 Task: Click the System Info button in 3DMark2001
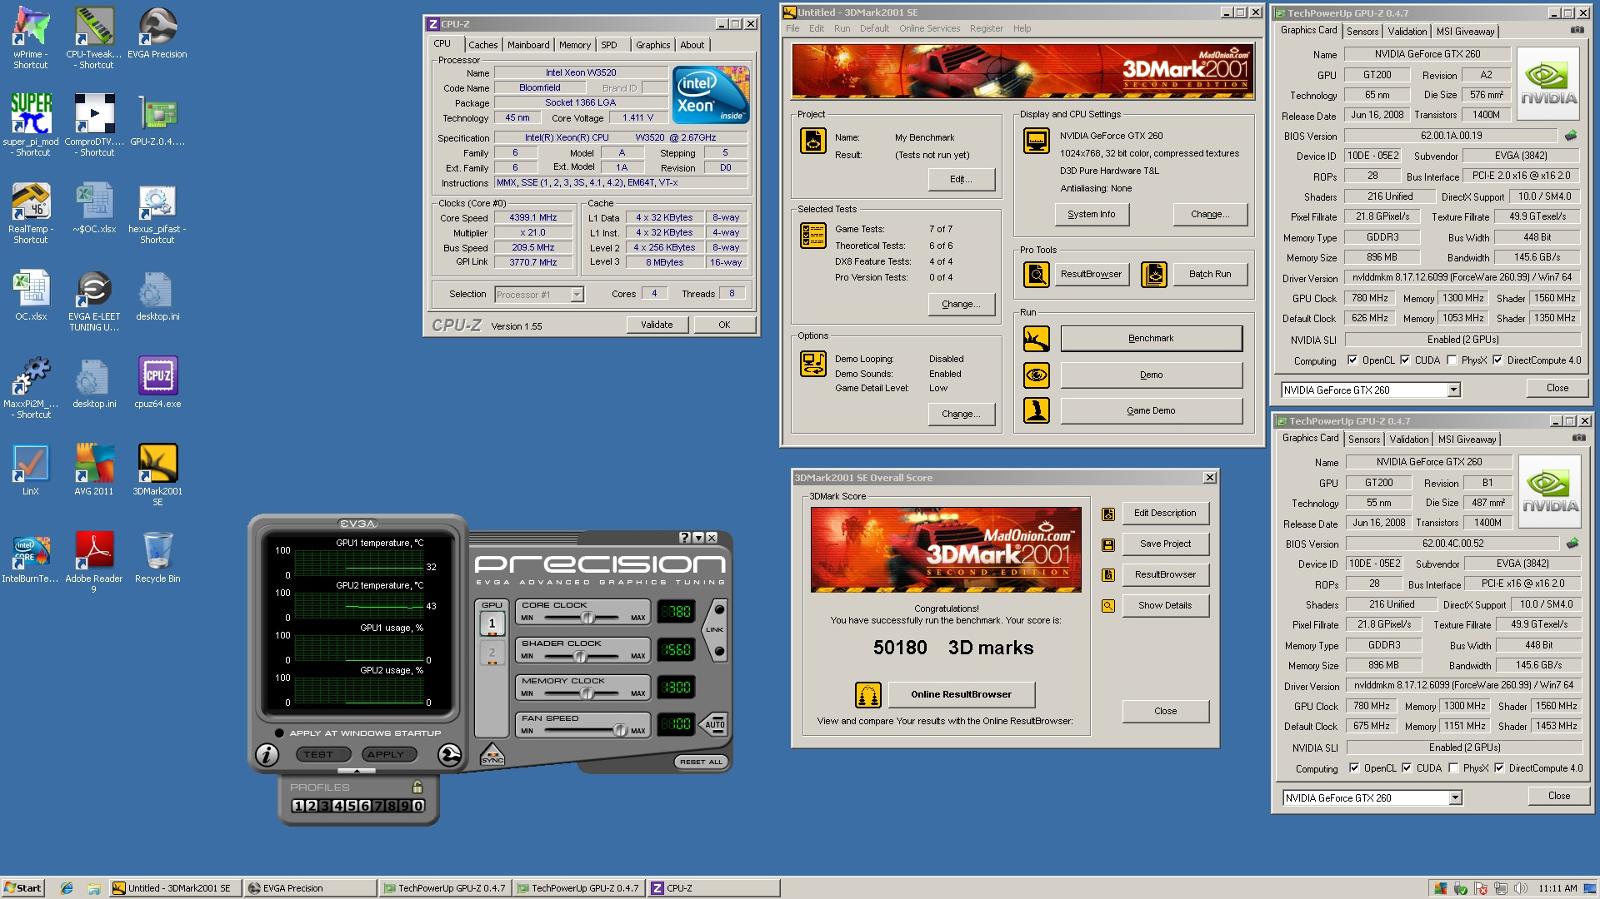point(1091,214)
